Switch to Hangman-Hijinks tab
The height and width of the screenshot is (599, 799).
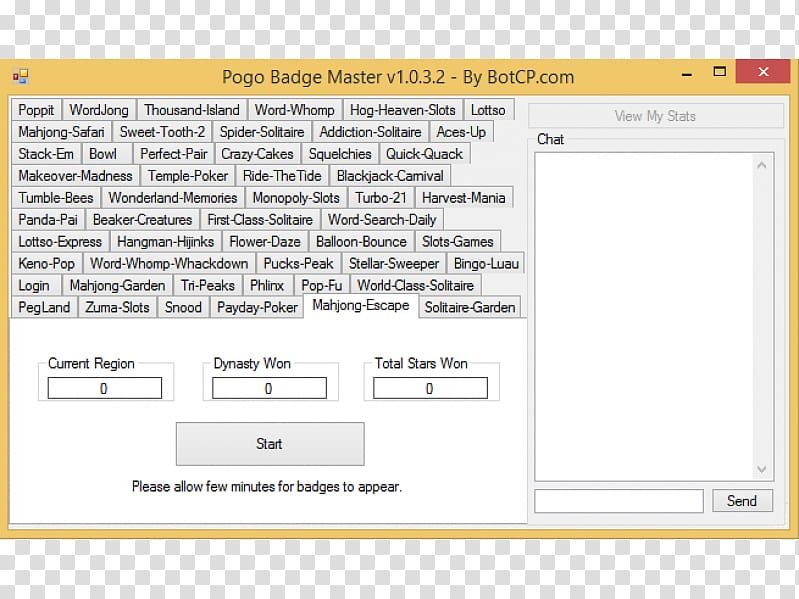pos(166,241)
